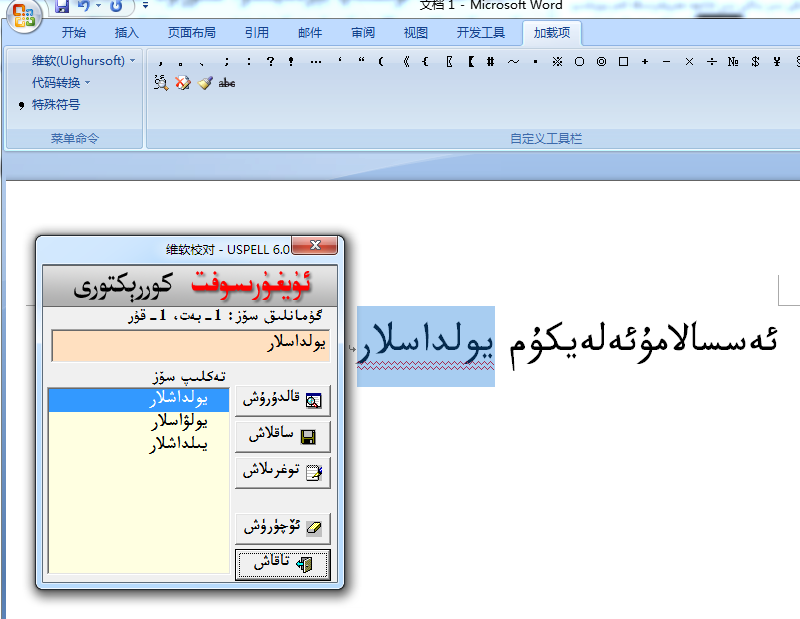Click the magnifier spell-check toolbar icon

[x=161, y=83]
